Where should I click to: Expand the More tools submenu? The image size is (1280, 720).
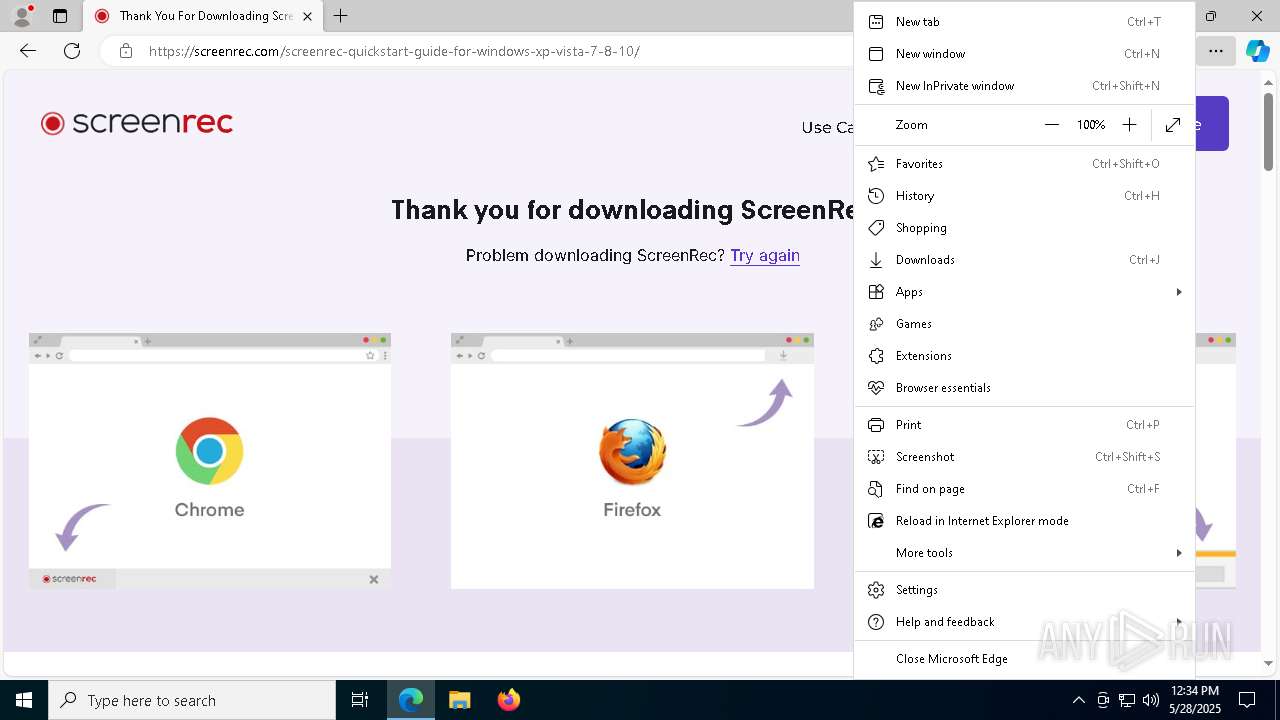coord(1024,553)
